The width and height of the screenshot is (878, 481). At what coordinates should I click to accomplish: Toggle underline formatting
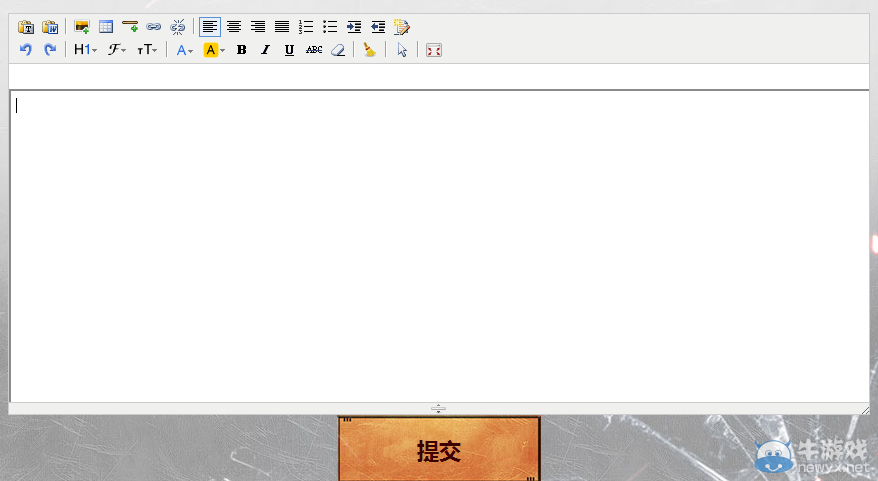pyautogui.click(x=289, y=50)
